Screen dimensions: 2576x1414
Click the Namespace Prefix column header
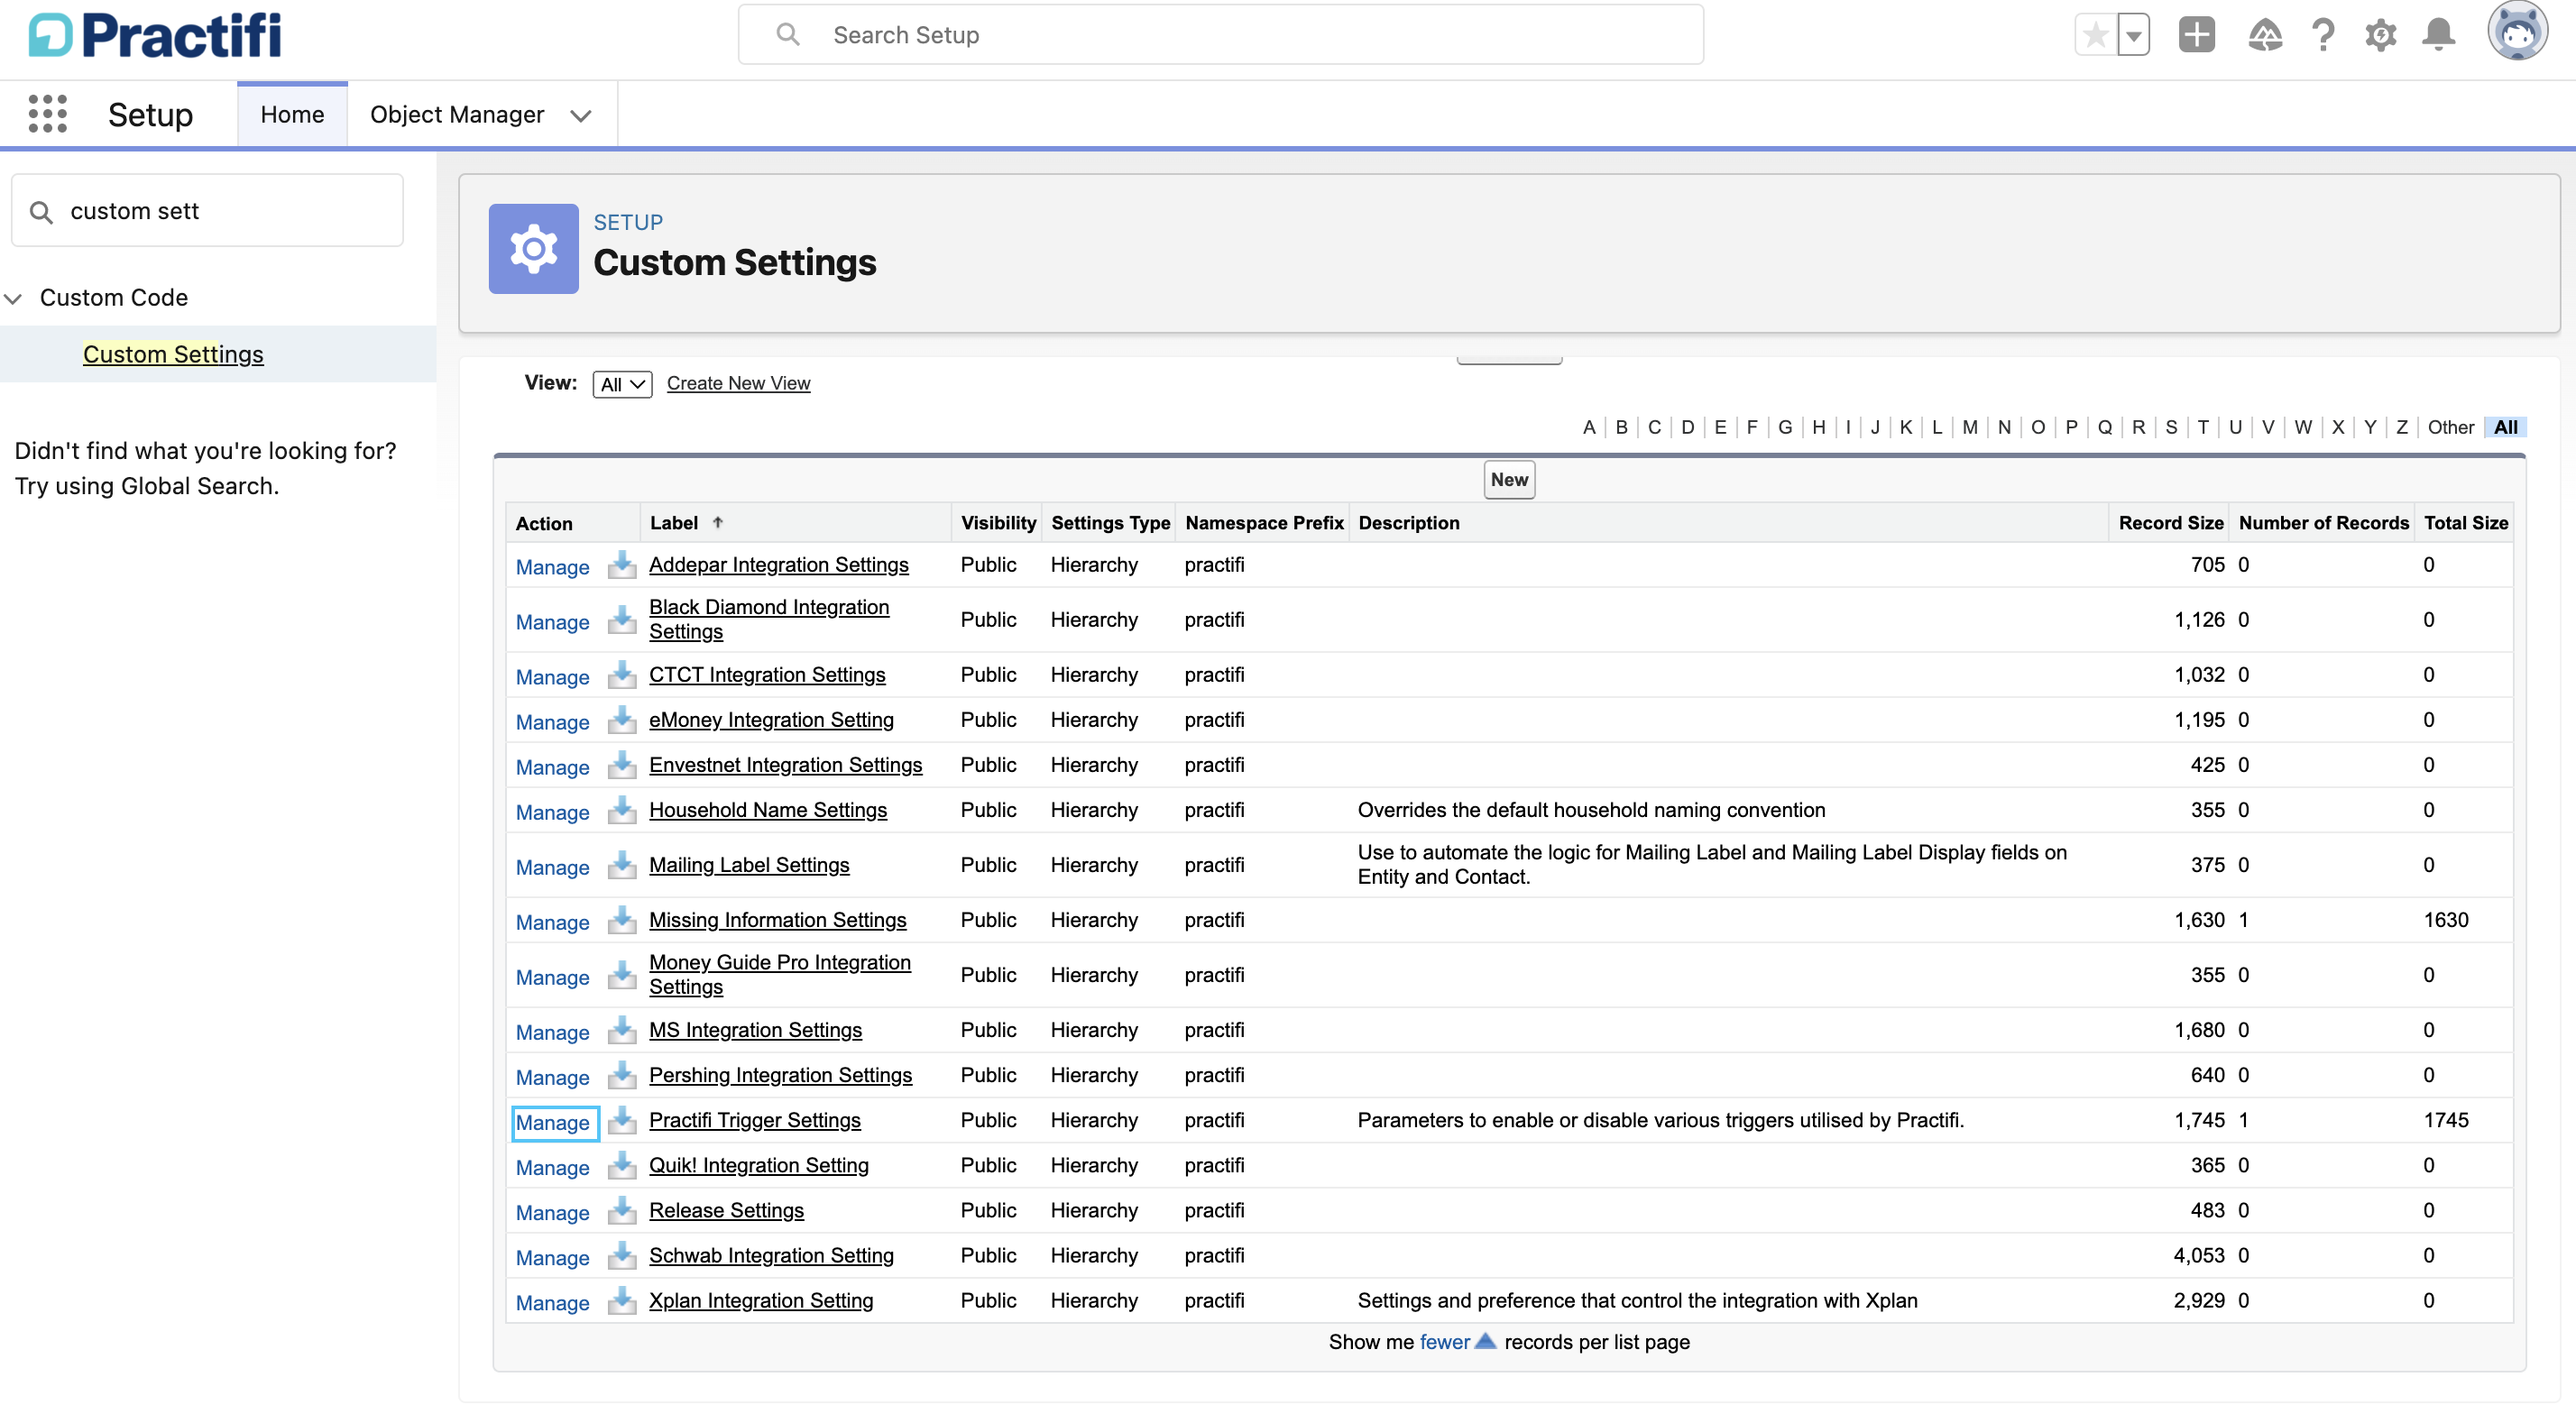coord(1264,523)
